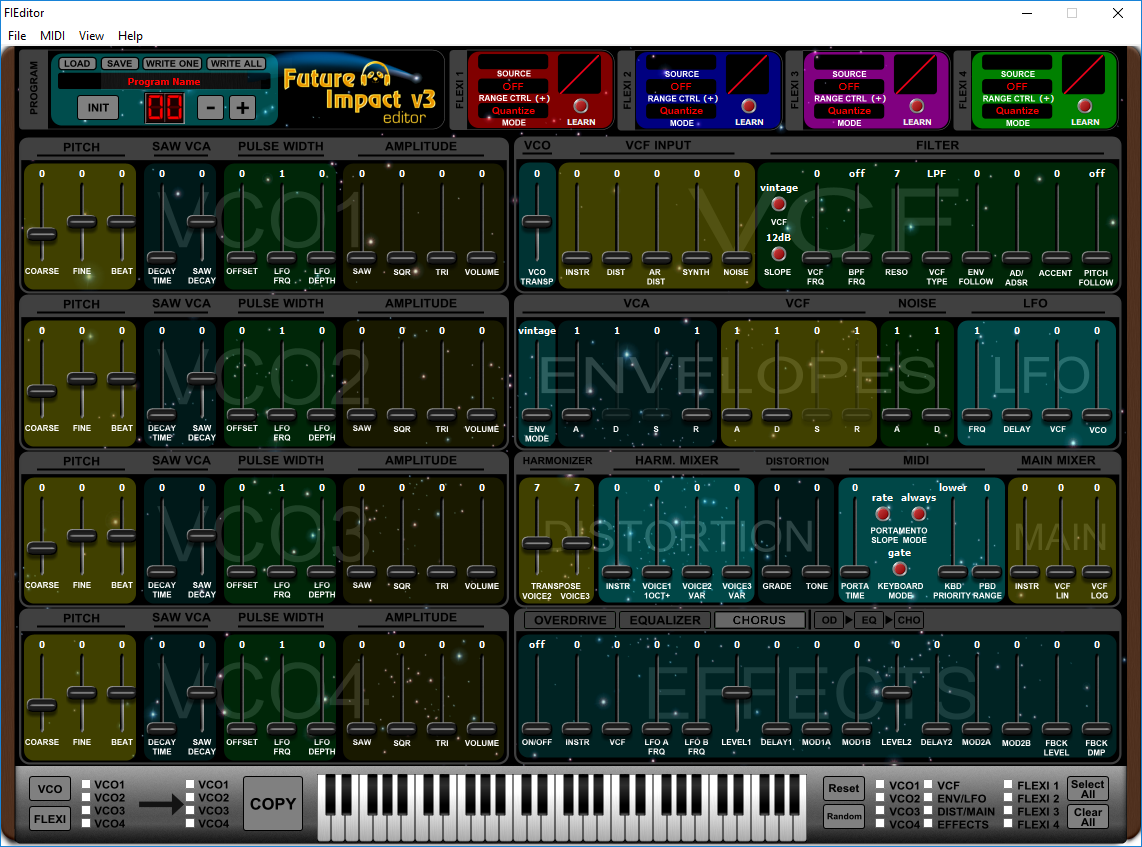Click the FLEXI 2 range curve display

pos(747,74)
